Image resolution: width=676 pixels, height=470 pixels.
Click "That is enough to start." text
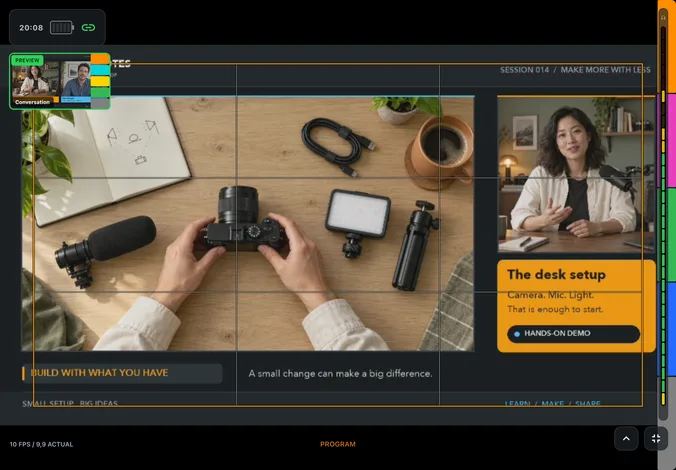click(x=555, y=309)
